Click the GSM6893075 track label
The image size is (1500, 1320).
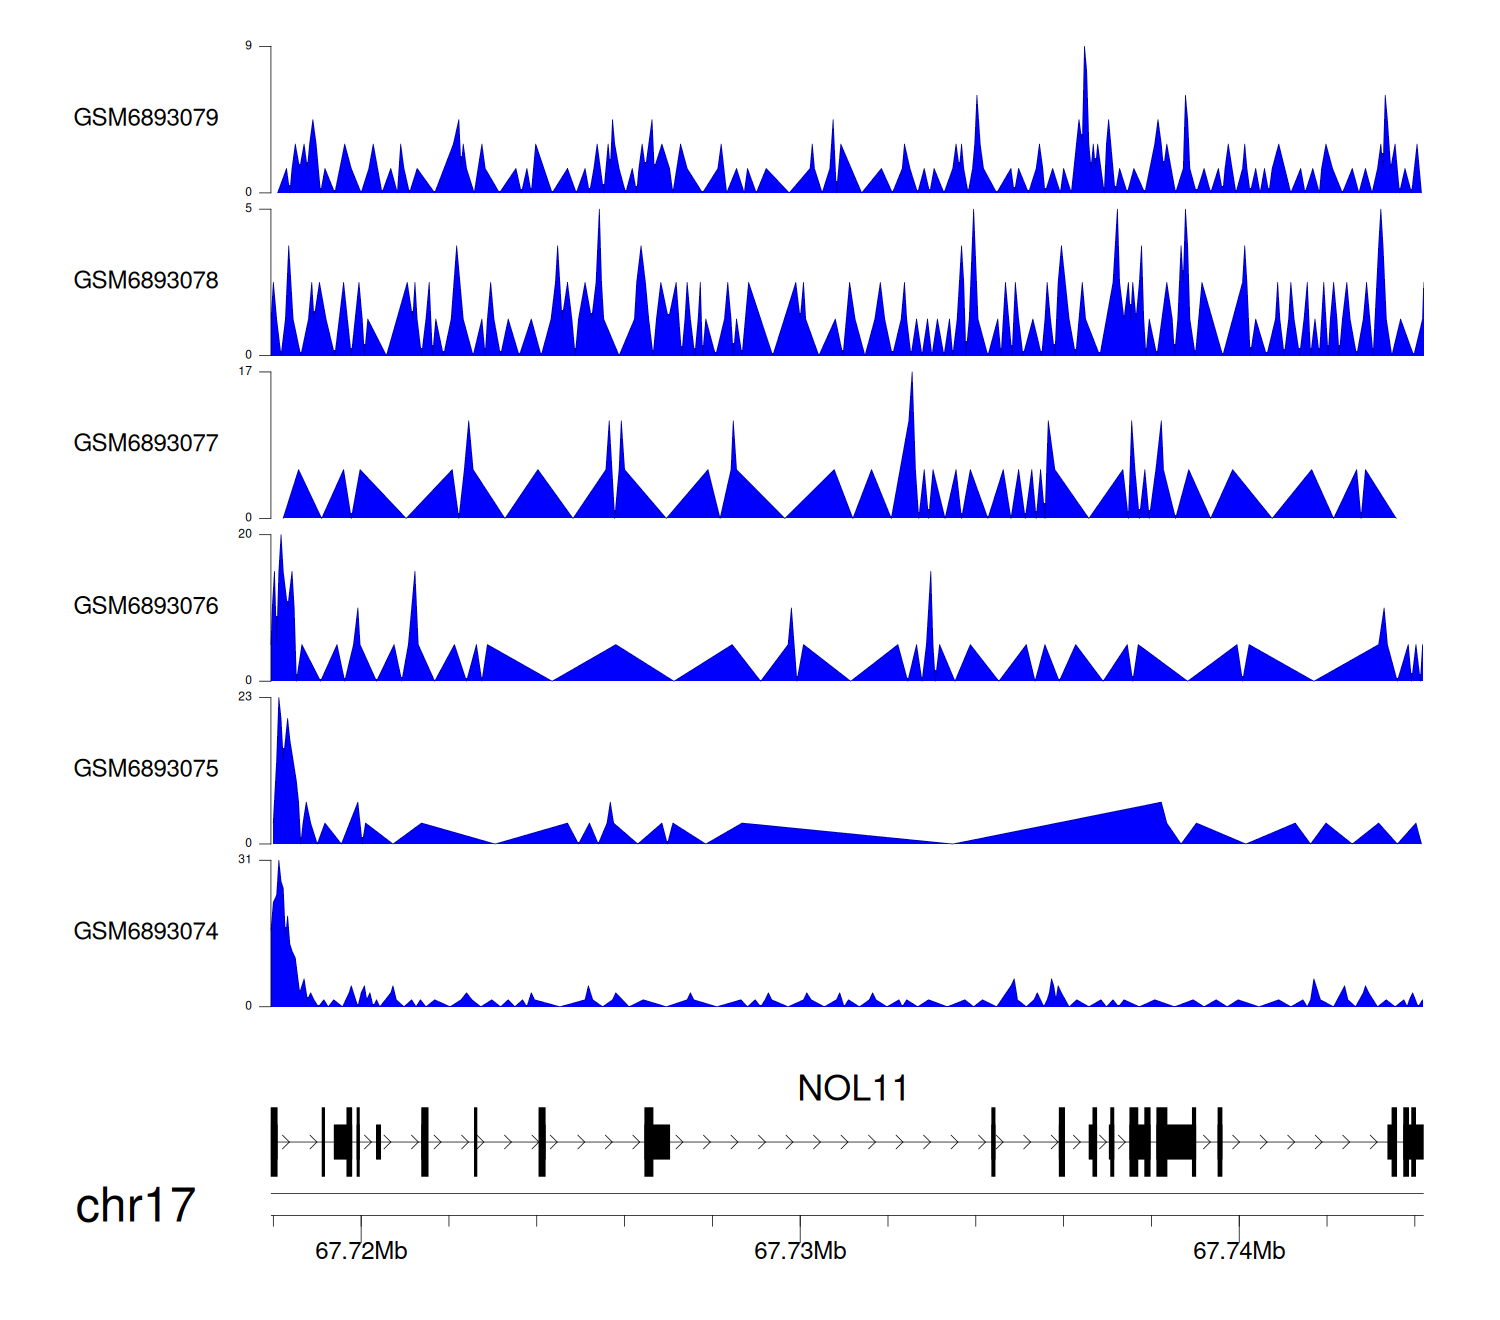coord(146,769)
